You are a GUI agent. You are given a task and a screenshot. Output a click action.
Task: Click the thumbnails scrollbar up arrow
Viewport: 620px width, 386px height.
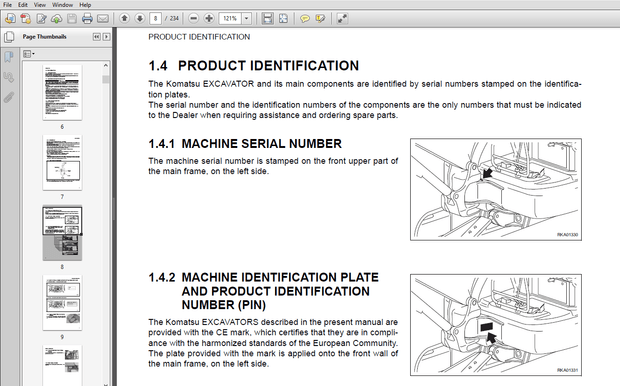[106, 65]
